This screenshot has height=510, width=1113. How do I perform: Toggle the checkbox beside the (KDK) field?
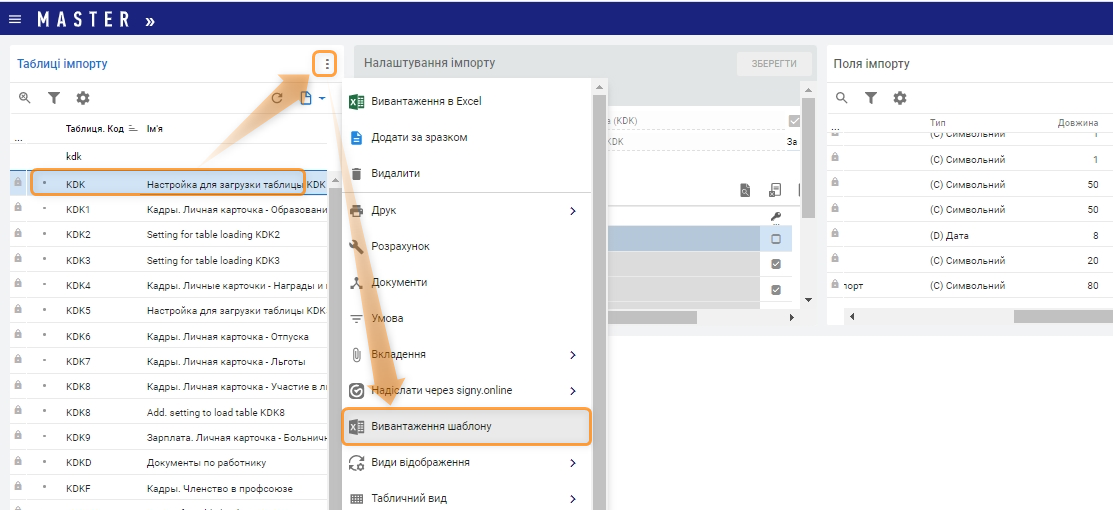(x=794, y=121)
